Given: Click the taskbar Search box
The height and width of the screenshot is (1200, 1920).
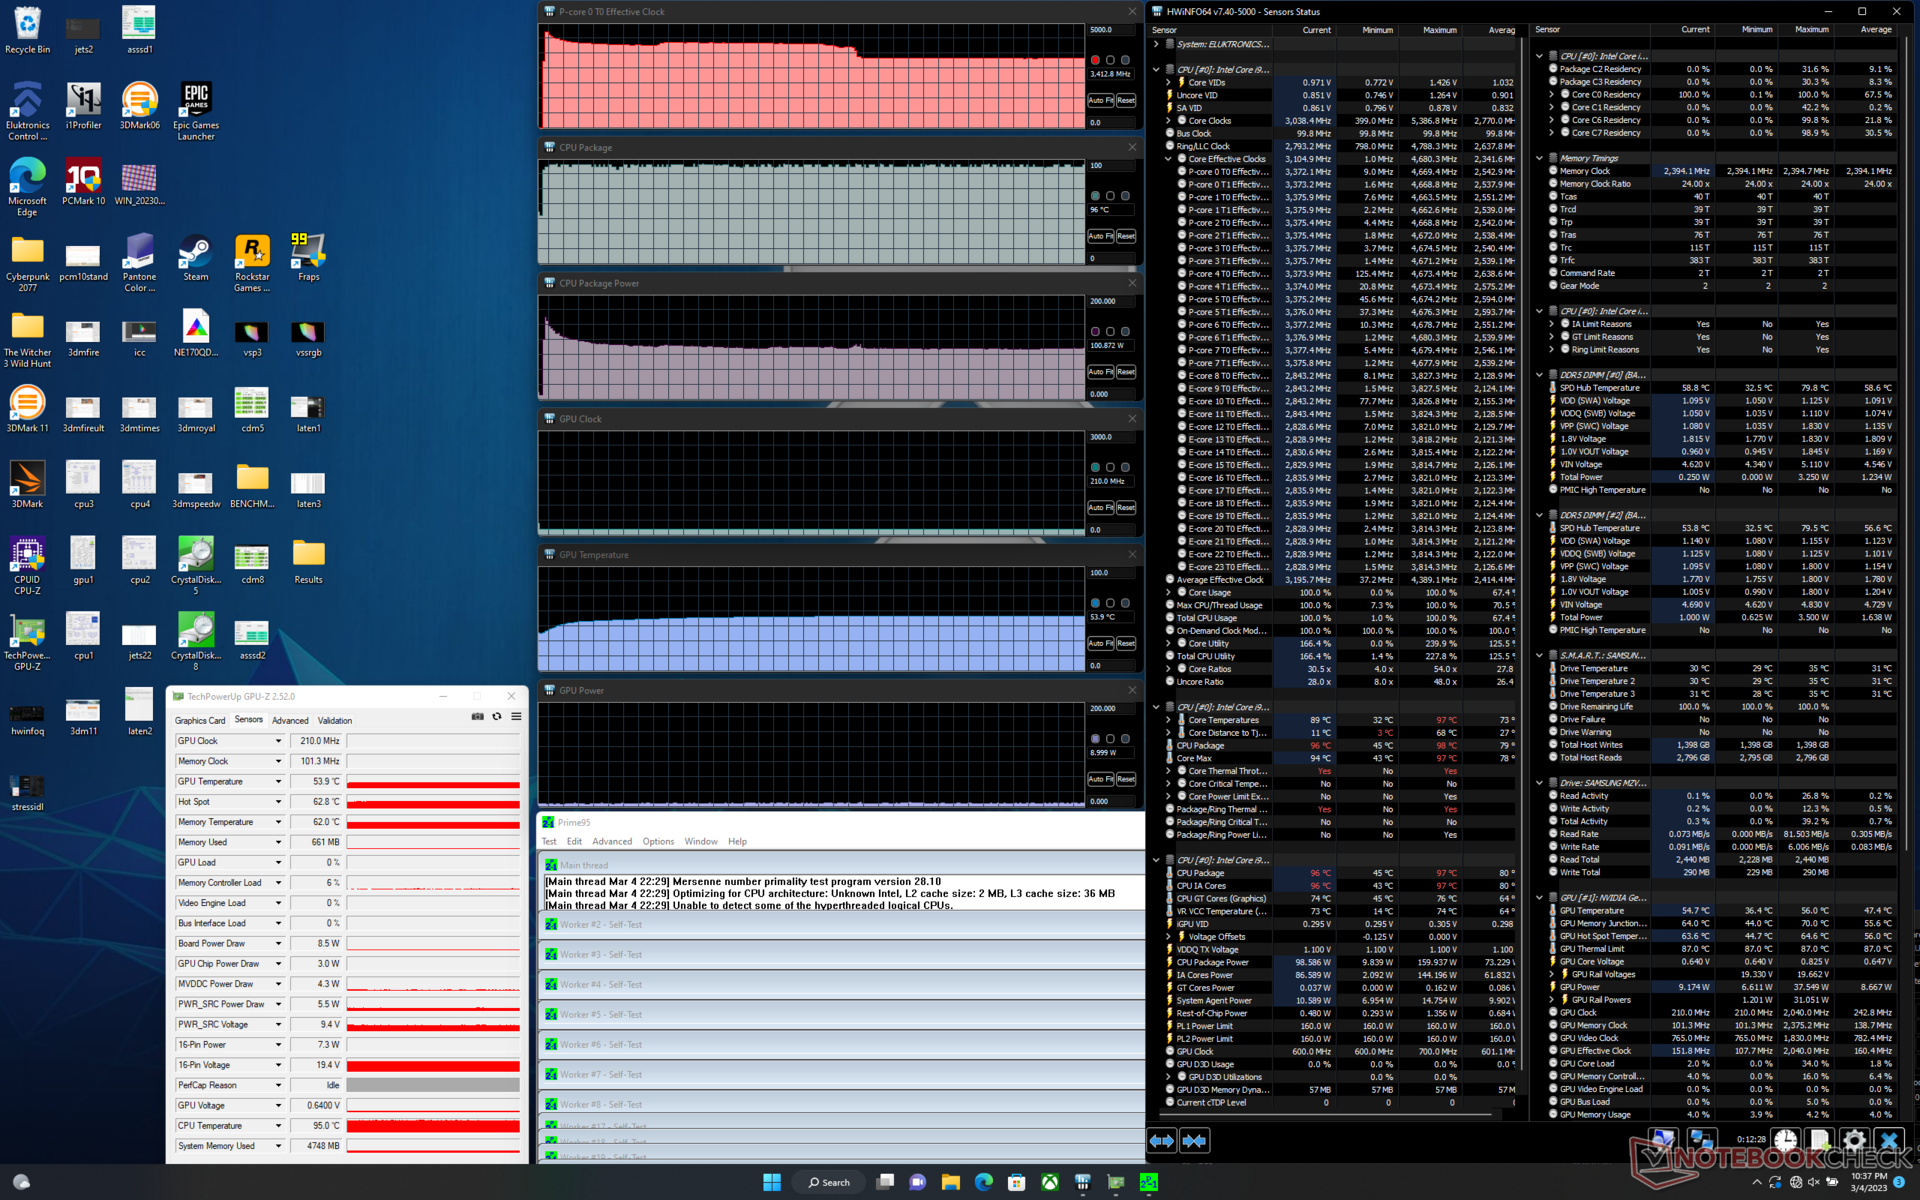Looking at the screenshot, I should pos(829,1182).
